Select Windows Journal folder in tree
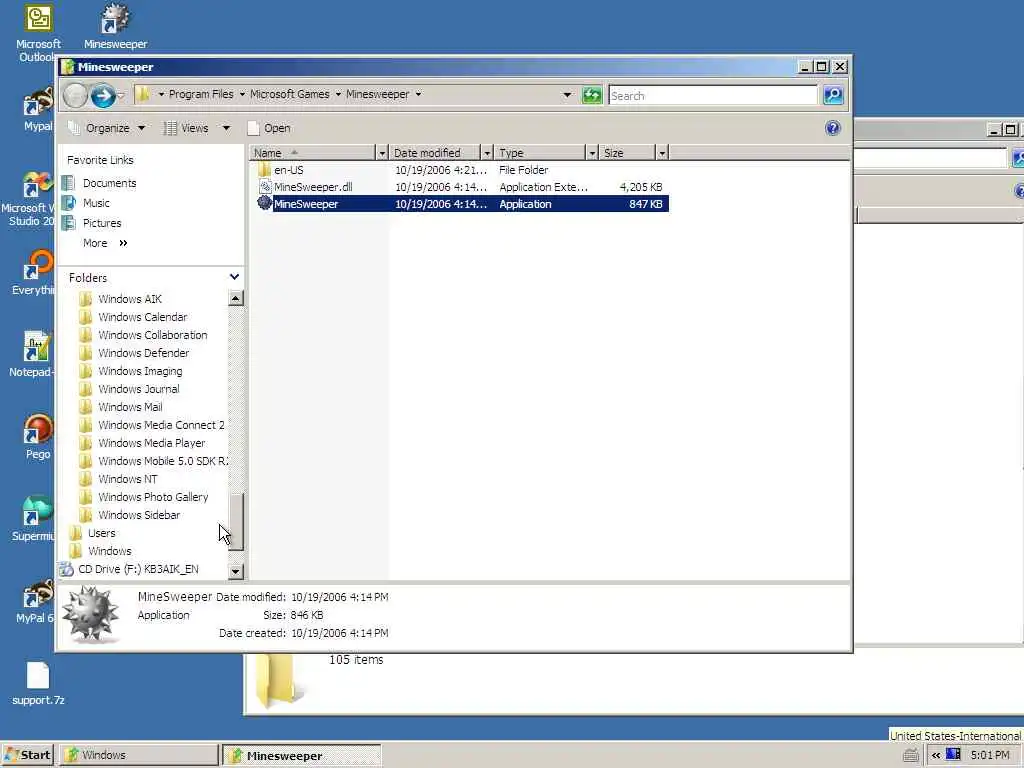 pos(138,389)
